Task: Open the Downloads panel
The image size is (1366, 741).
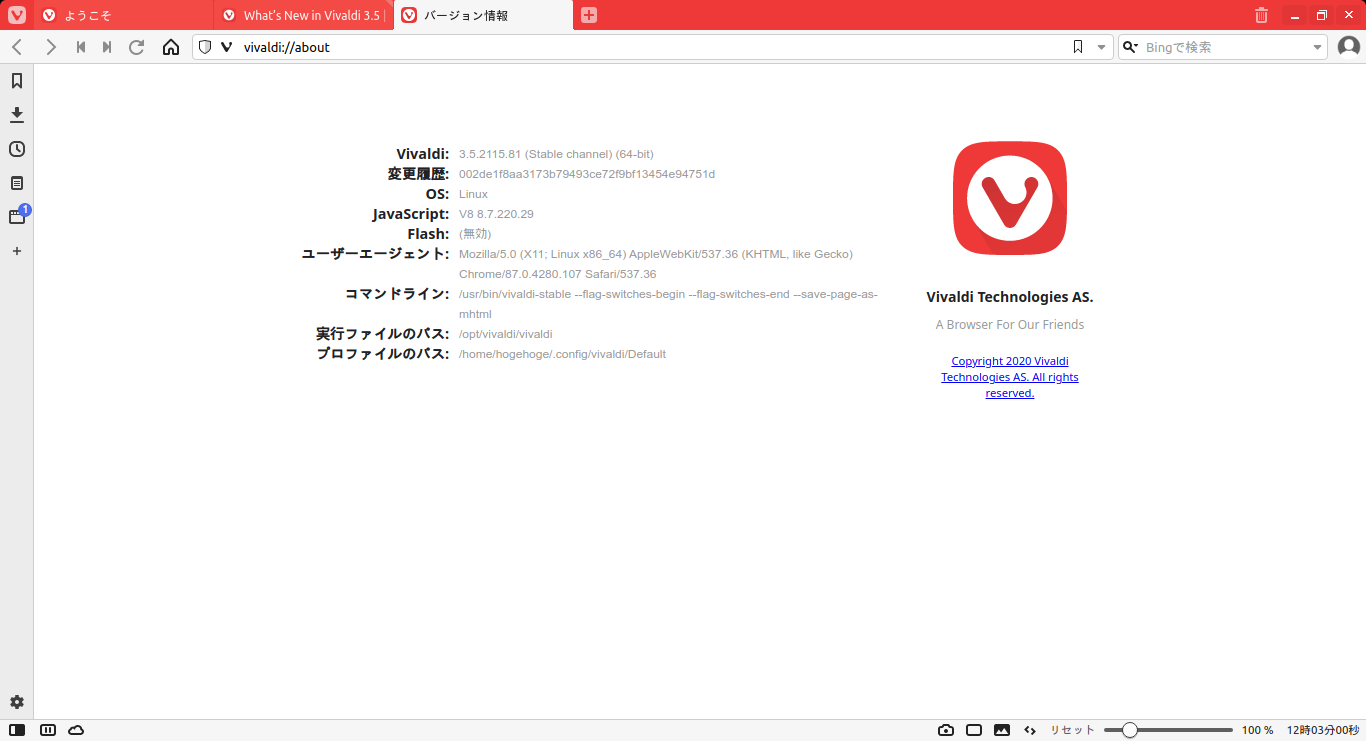Action: click(17, 115)
